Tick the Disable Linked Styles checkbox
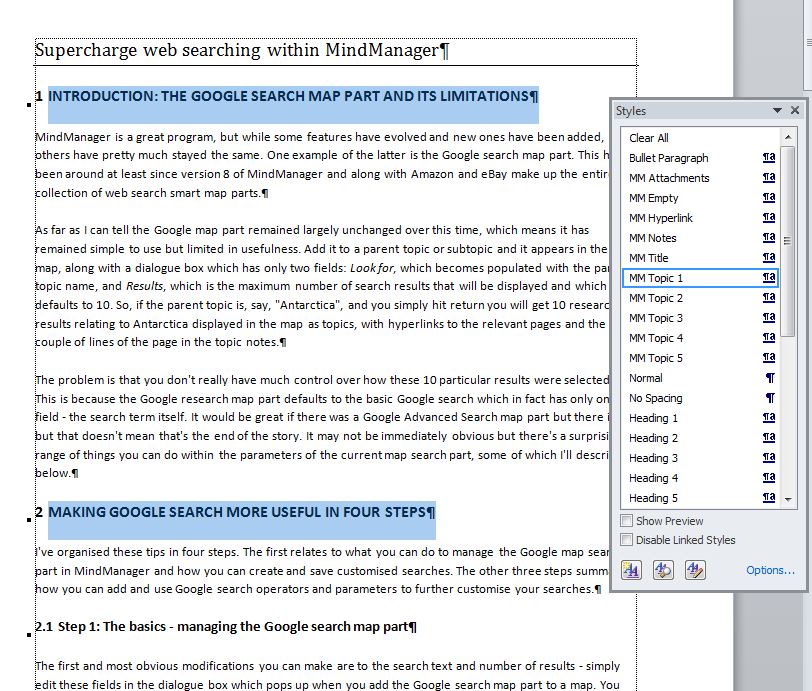 [627, 540]
